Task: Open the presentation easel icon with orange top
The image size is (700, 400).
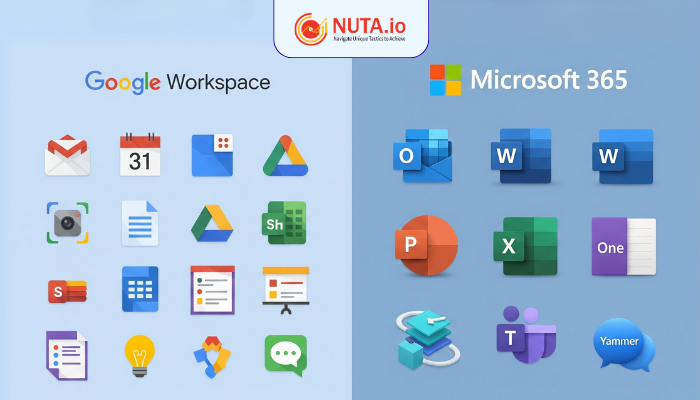Action: [286, 290]
